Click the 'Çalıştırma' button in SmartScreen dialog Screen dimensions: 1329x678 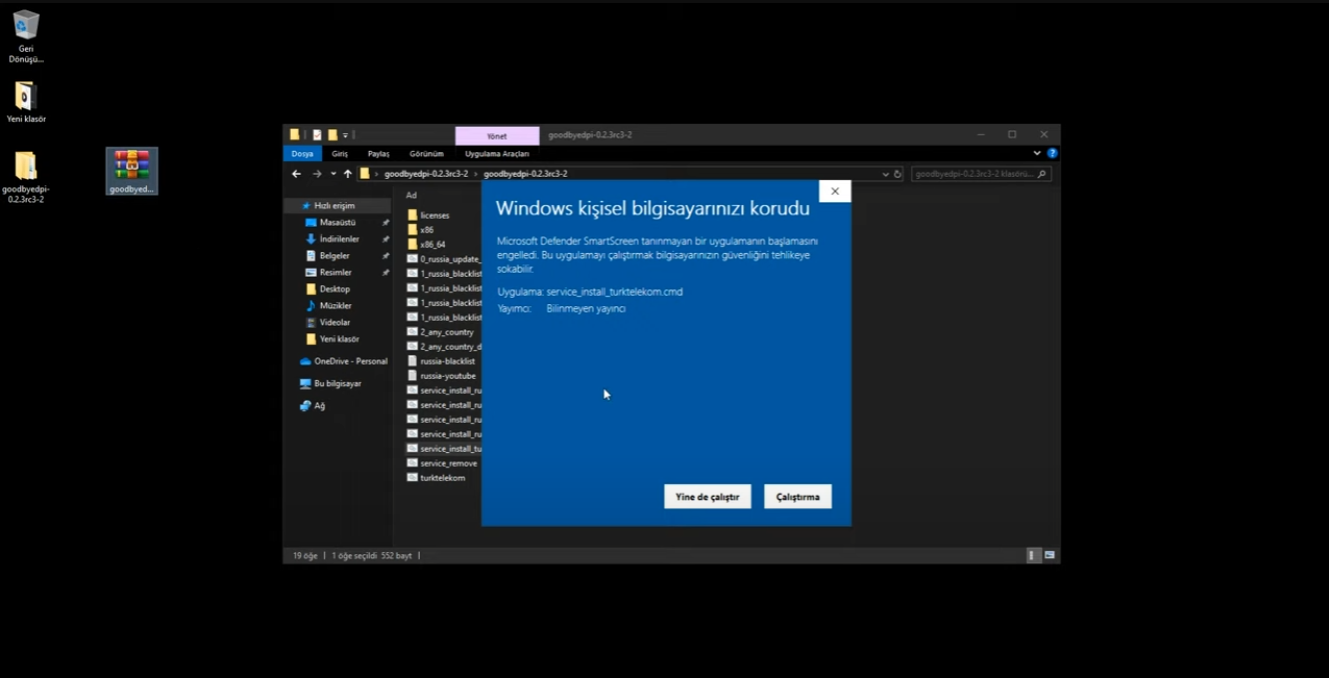(798, 497)
